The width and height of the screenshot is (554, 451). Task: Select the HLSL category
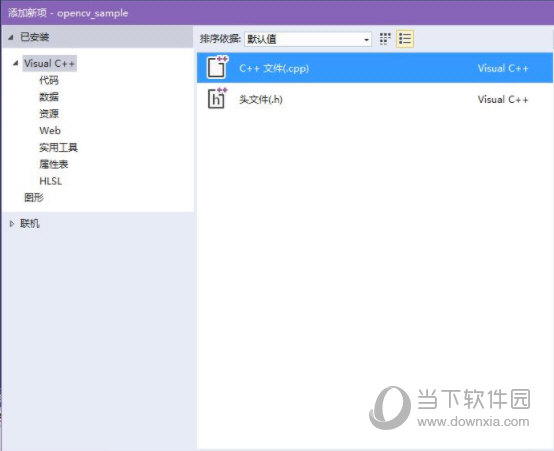tap(51, 181)
